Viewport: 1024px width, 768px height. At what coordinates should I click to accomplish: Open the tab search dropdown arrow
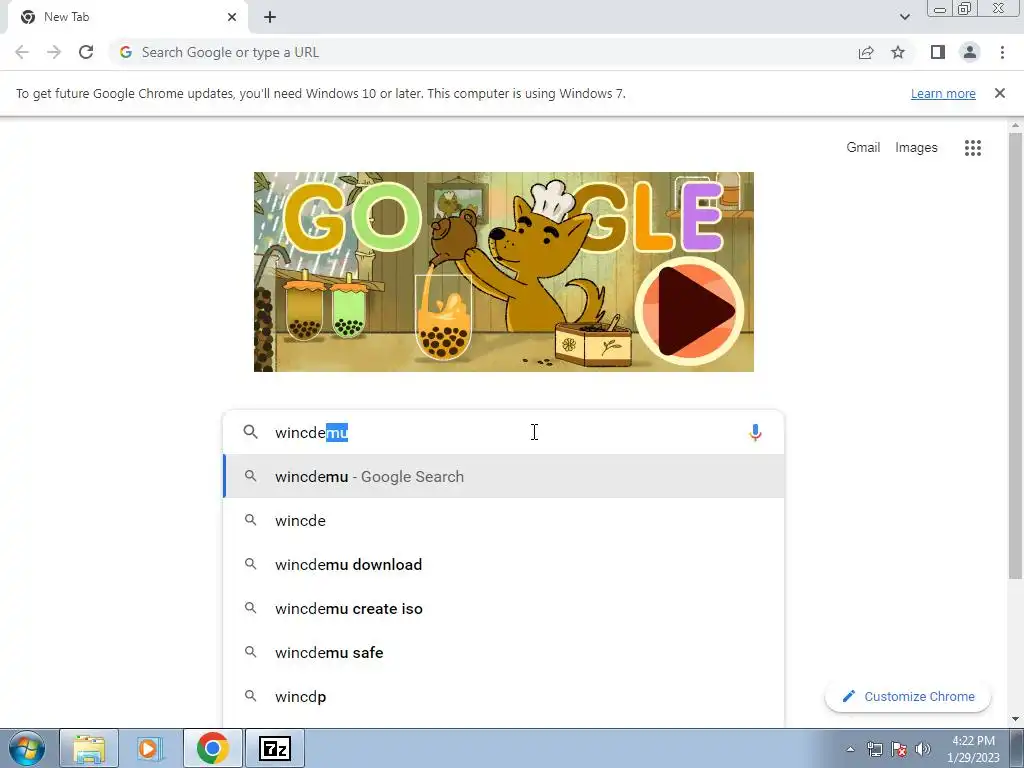click(904, 17)
